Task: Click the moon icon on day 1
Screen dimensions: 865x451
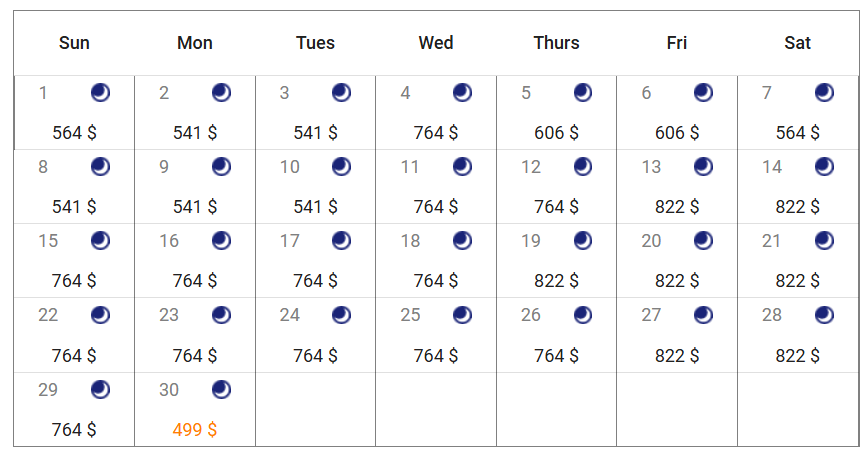Action: [x=100, y=93]
